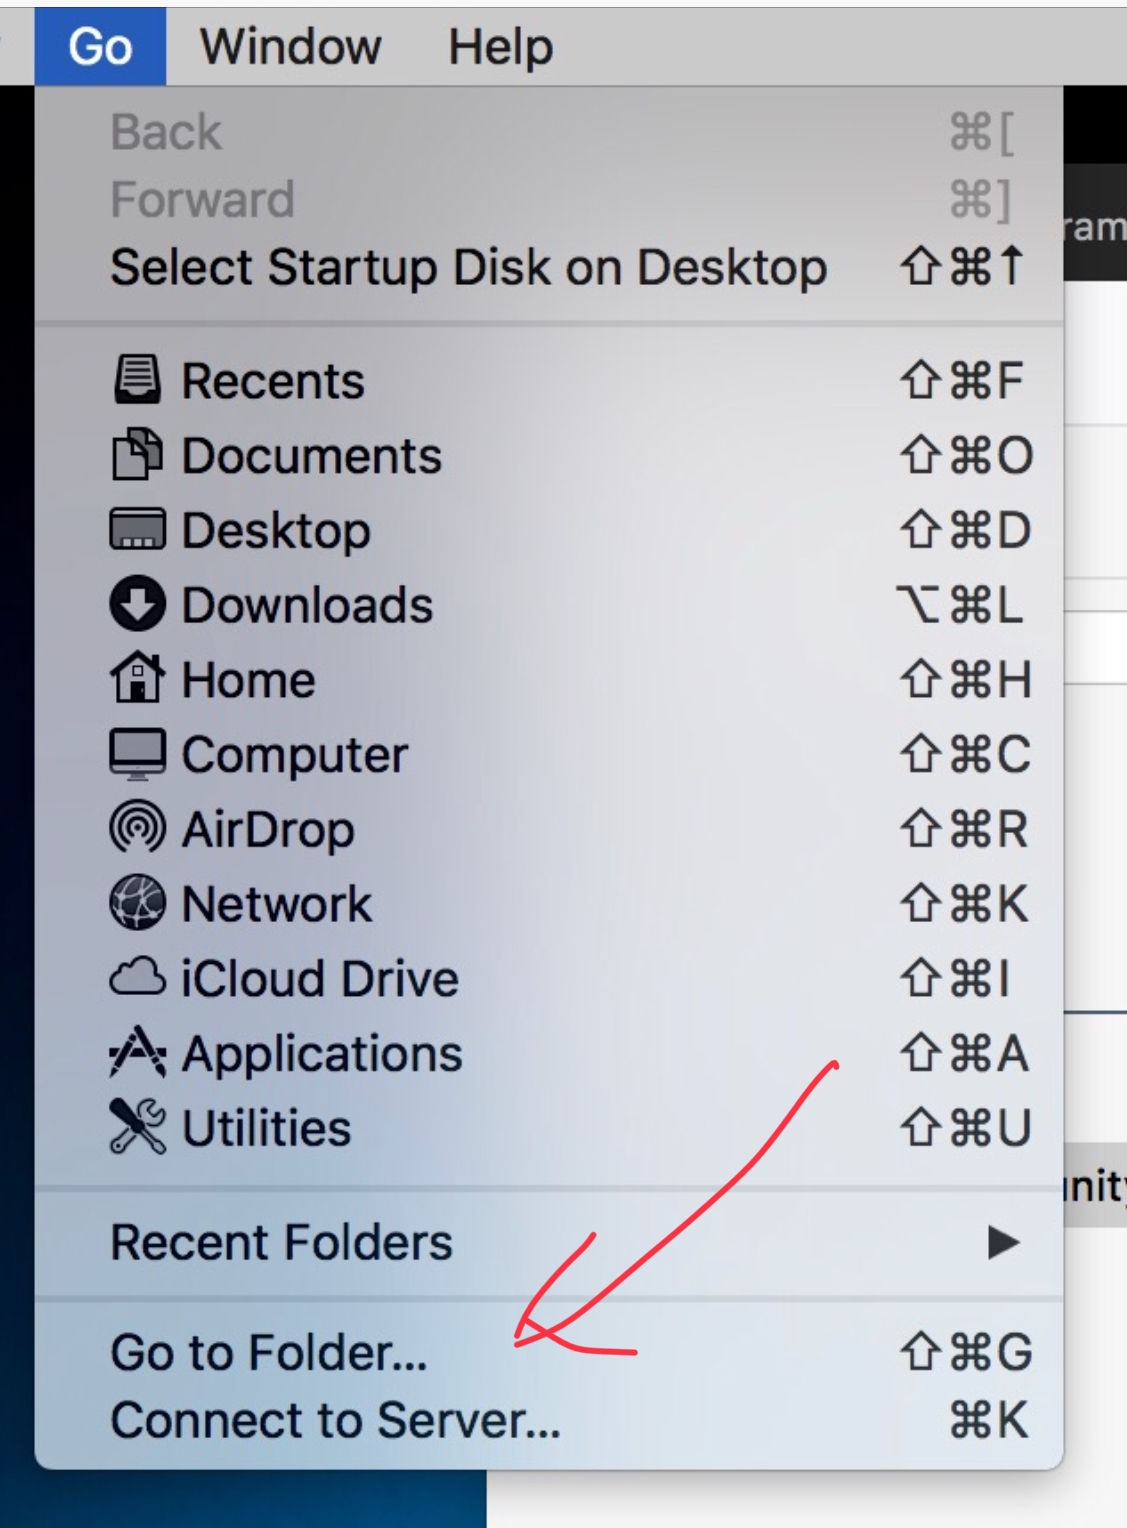Select Connect to Server… entry

click(335, 1420)
